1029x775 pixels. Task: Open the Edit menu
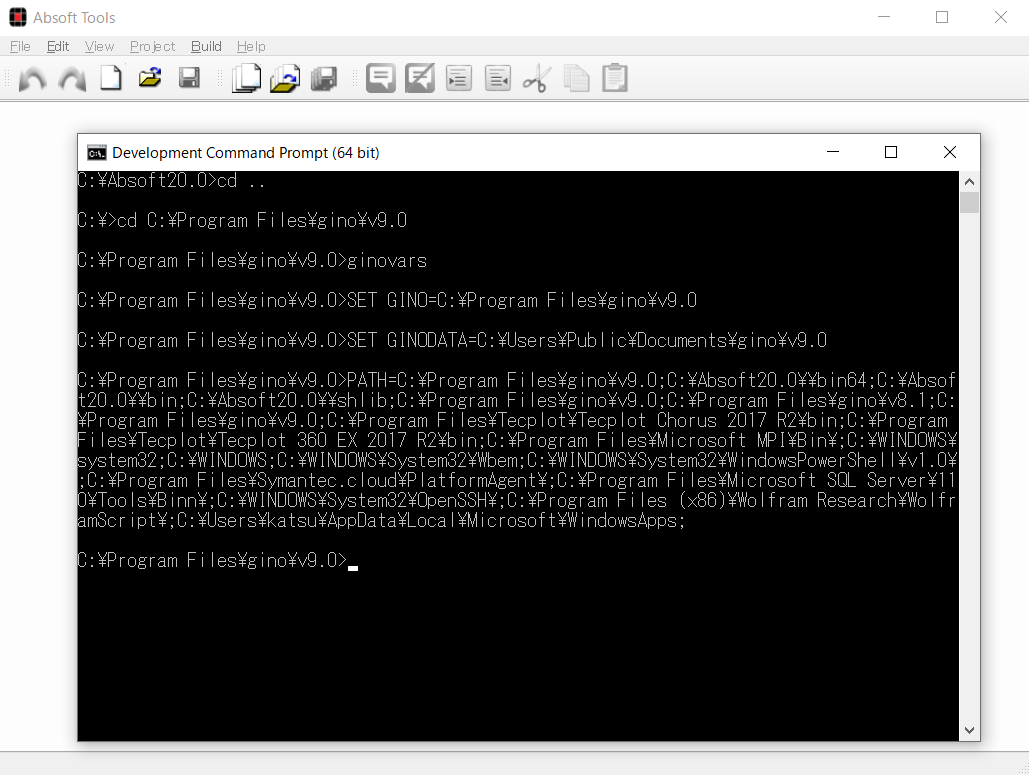tap(58, 47)
